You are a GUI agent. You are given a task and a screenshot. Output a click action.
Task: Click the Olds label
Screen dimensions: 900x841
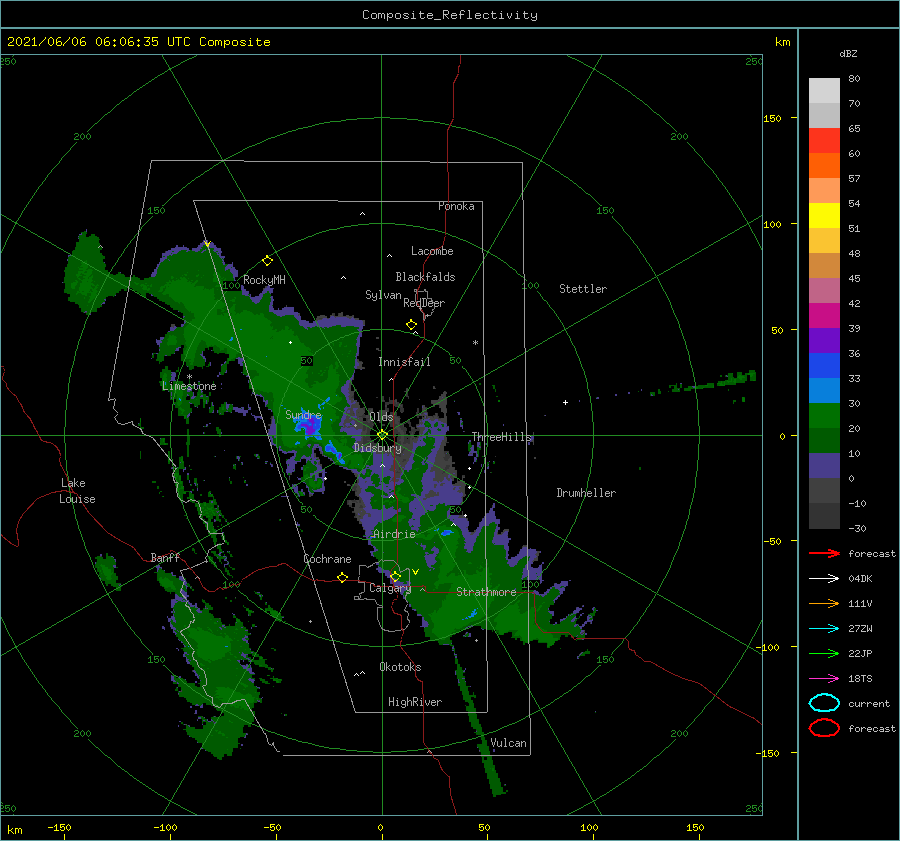(381, 417)
